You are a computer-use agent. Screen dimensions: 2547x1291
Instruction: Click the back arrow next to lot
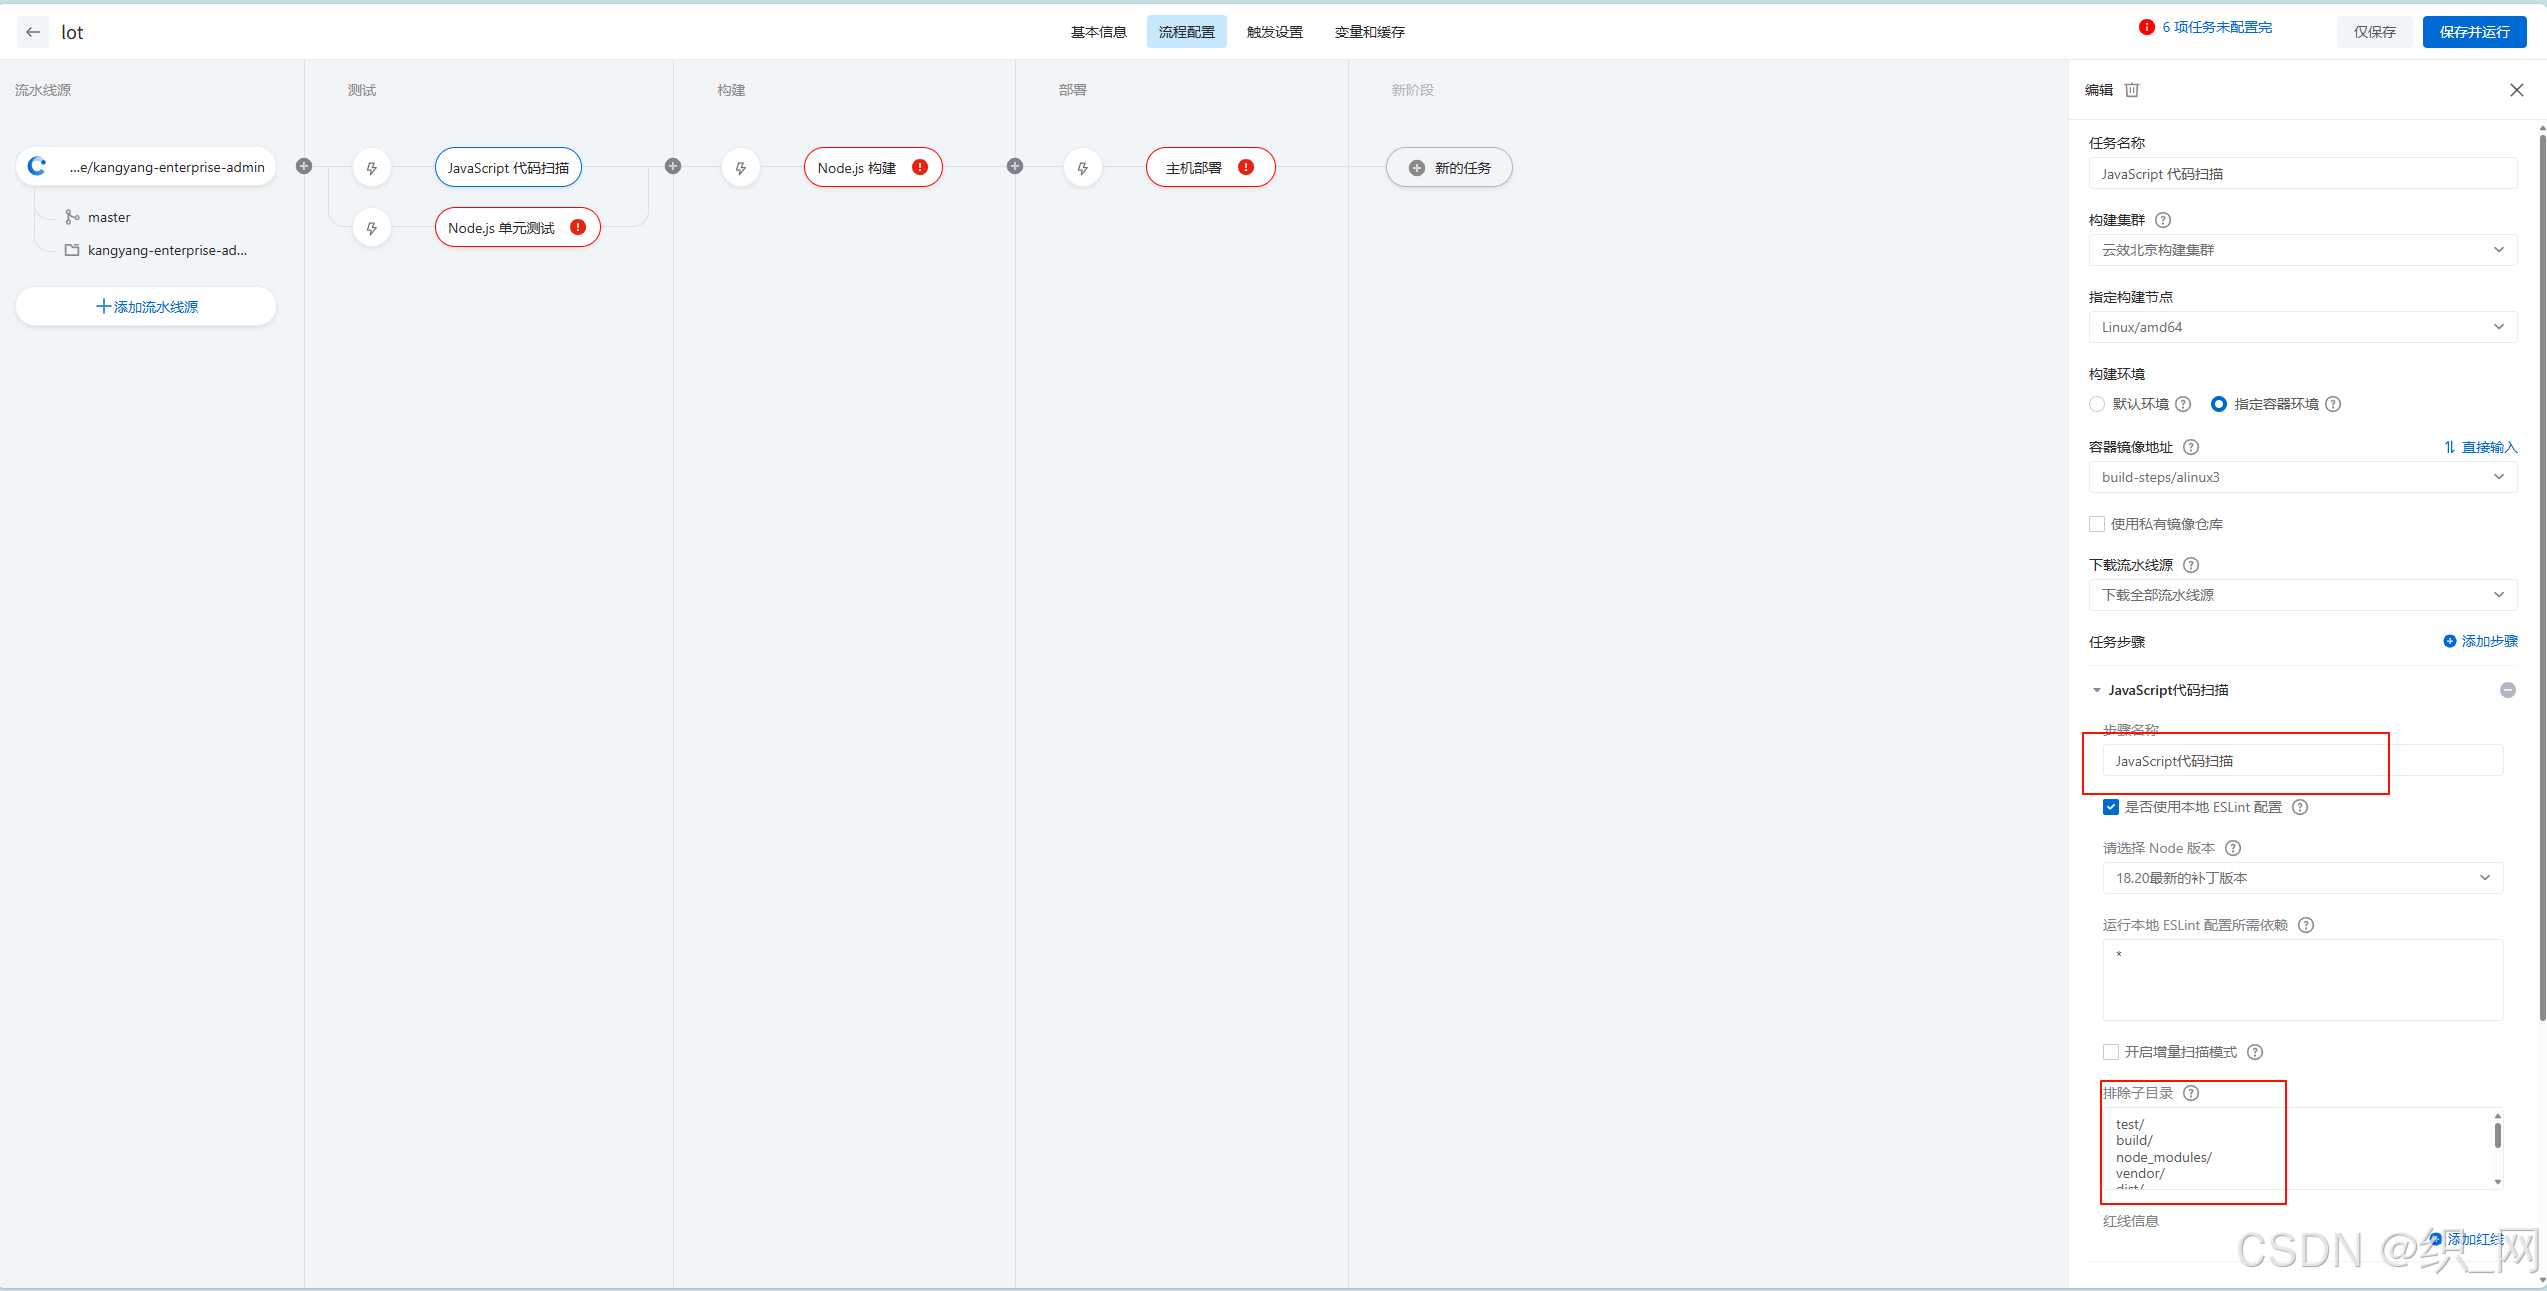33,32
